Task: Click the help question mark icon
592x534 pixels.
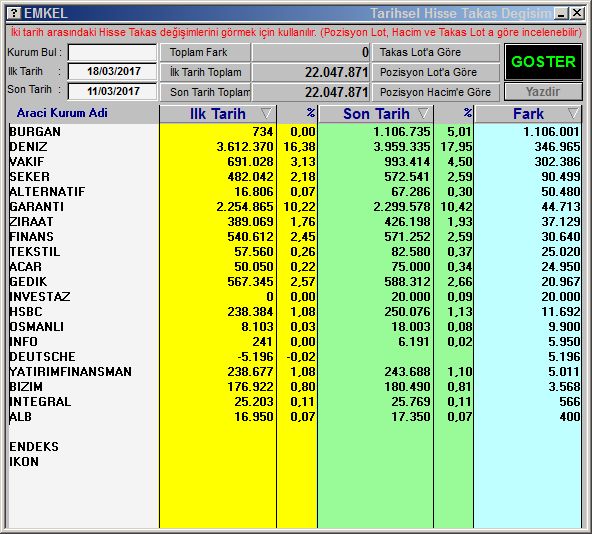Action: click(14, 14)
